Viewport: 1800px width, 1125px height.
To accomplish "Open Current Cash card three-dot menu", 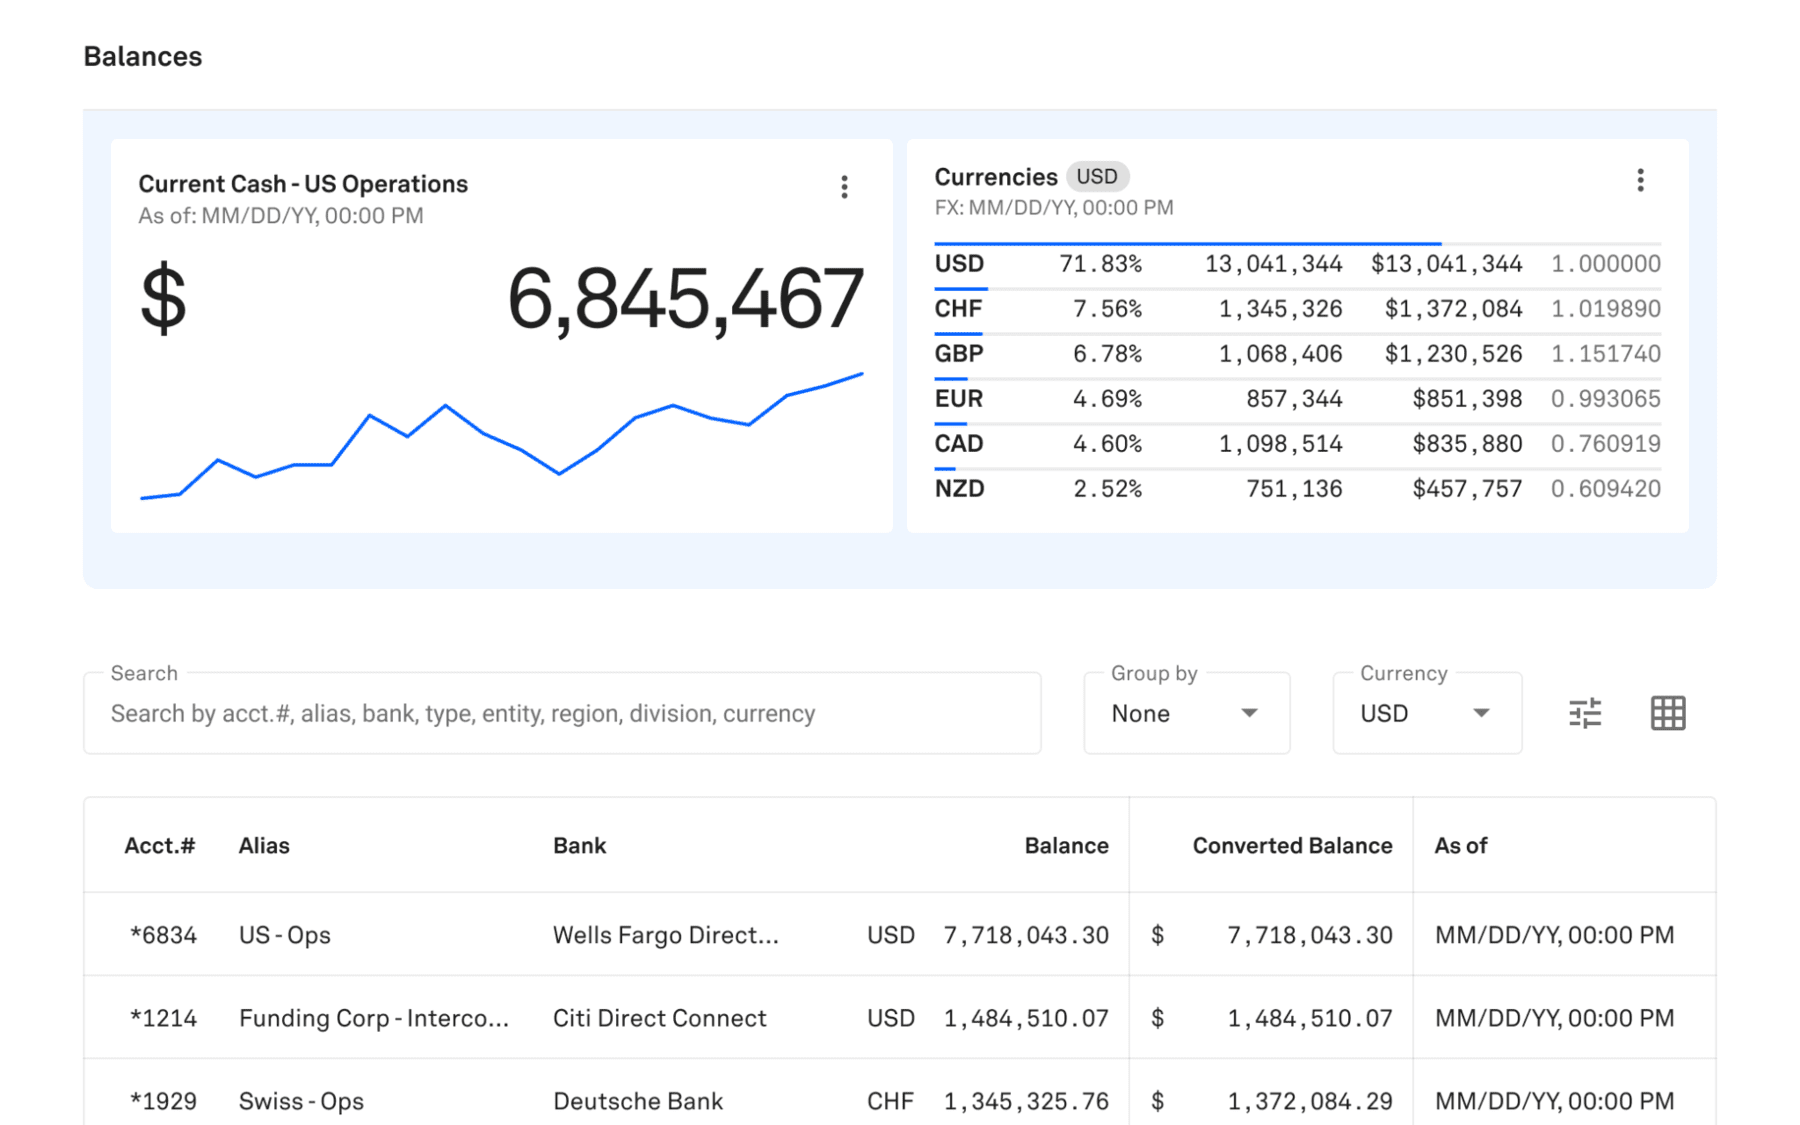I will click(x=844, y=187).
